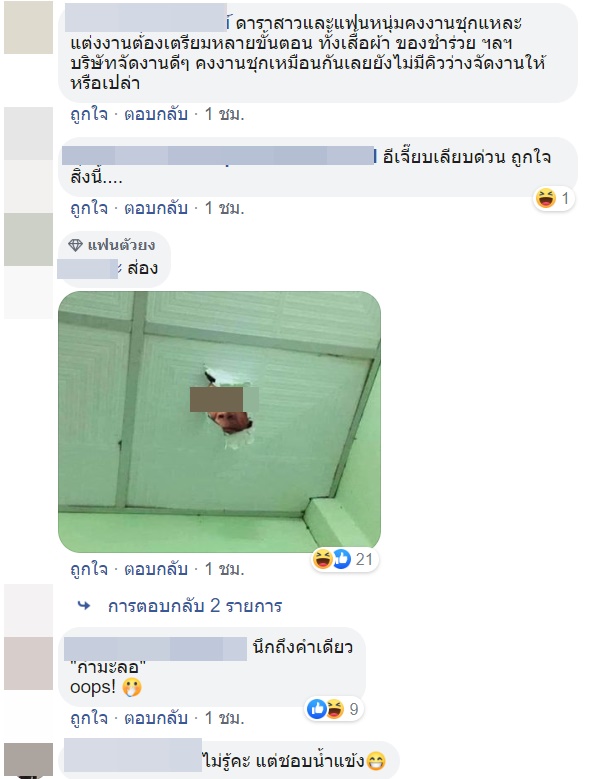Open avatar of the first commenter
The image size is (614, 779).
coord(28,27)
